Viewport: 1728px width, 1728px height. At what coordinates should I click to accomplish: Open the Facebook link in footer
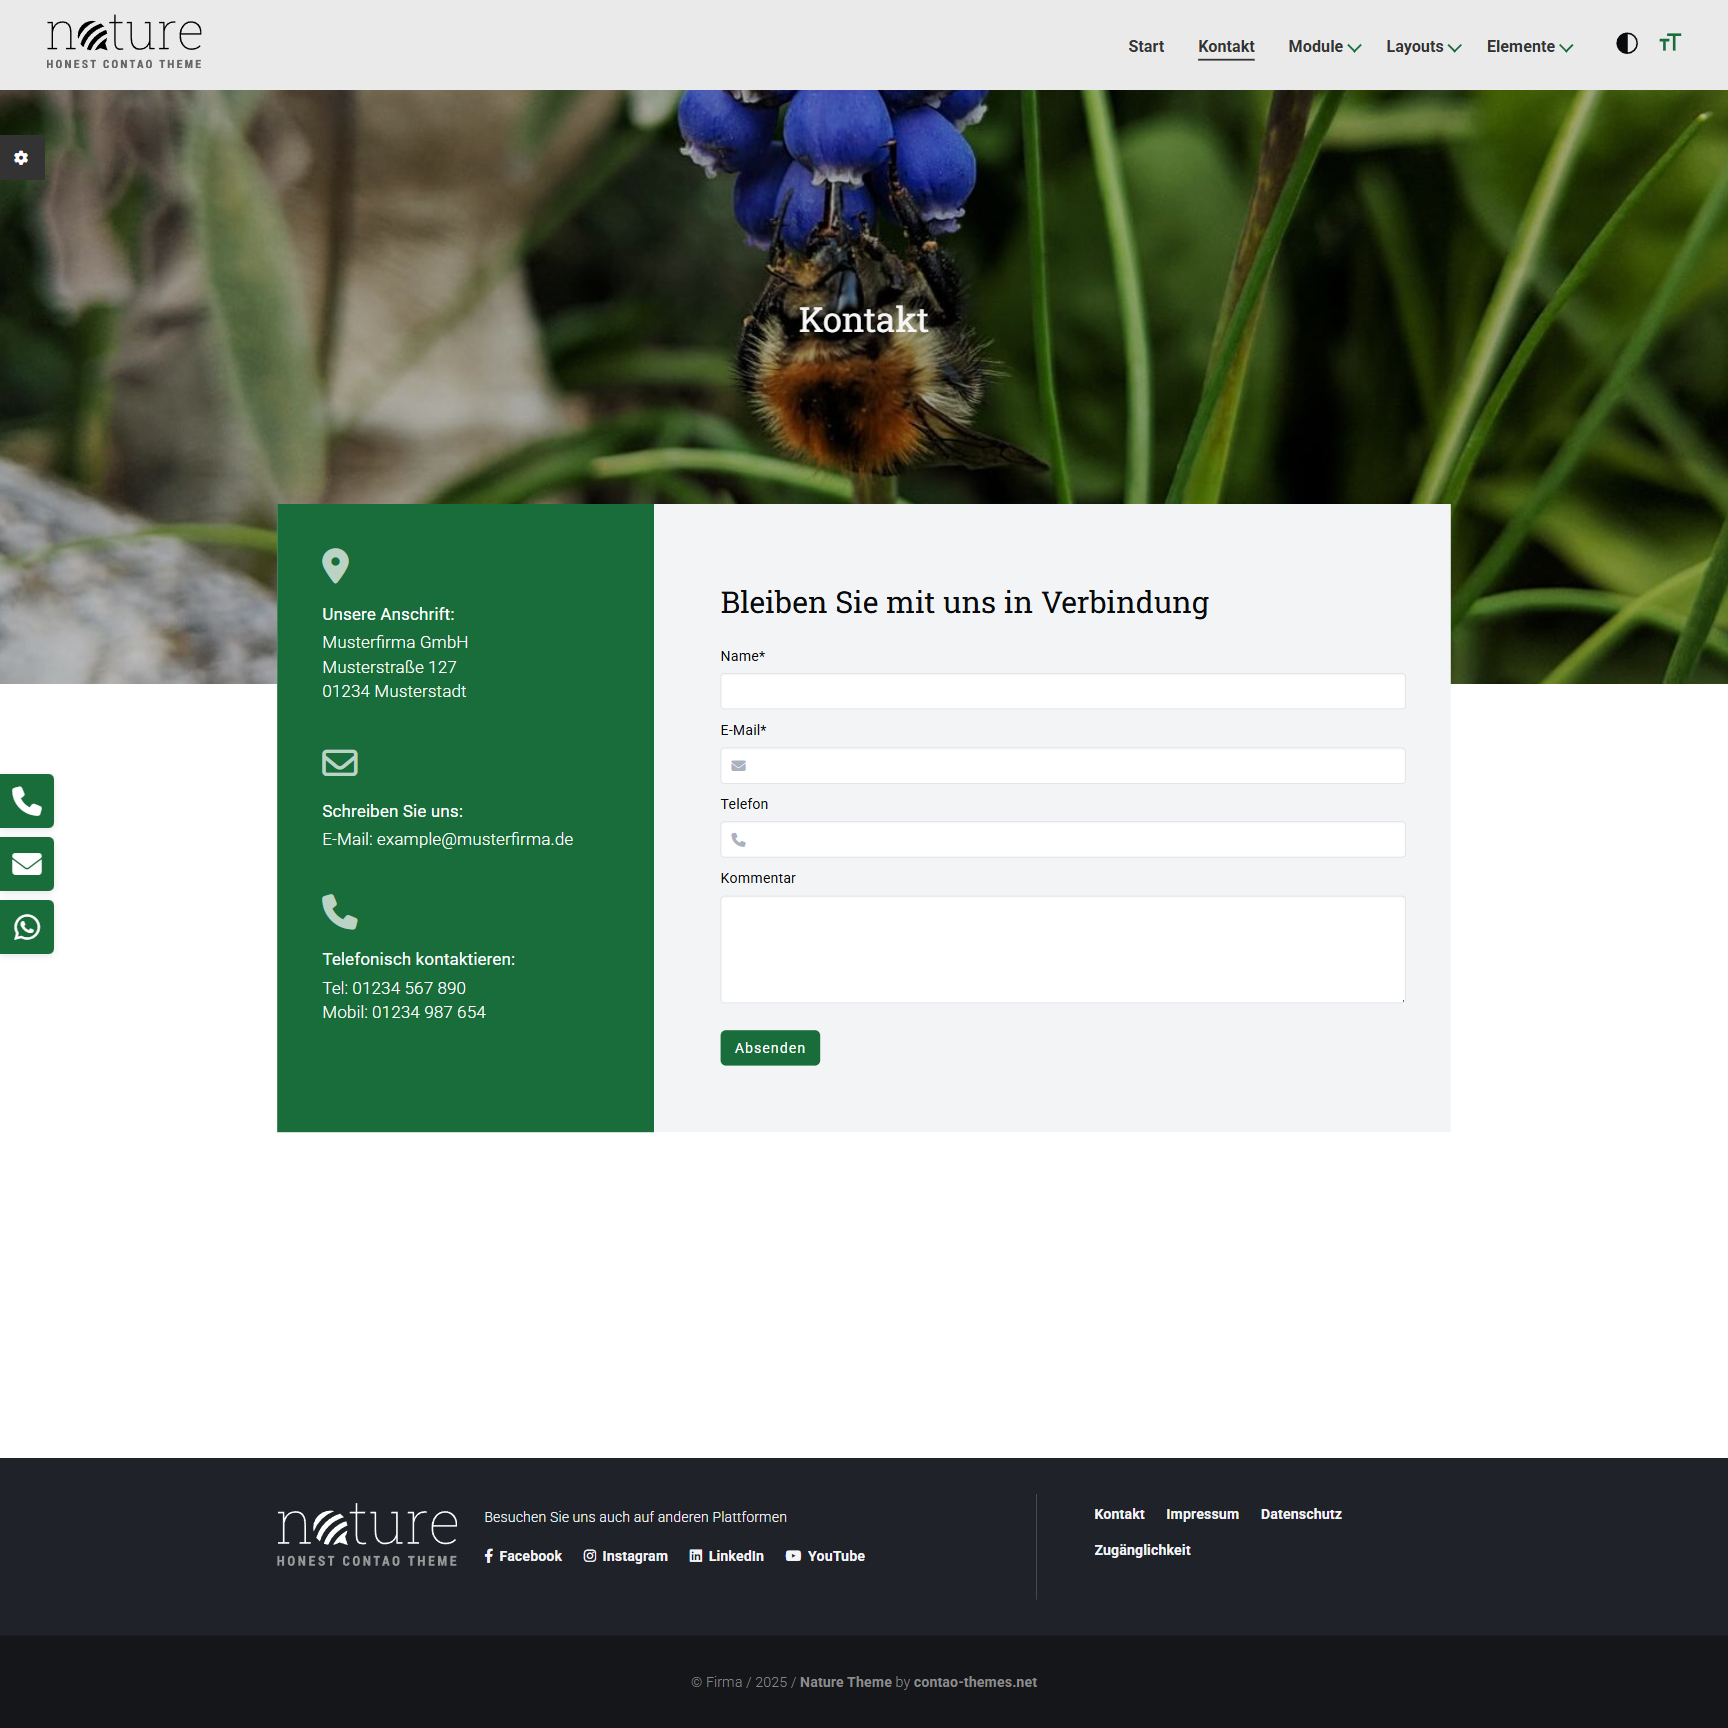coord(523,1556)
